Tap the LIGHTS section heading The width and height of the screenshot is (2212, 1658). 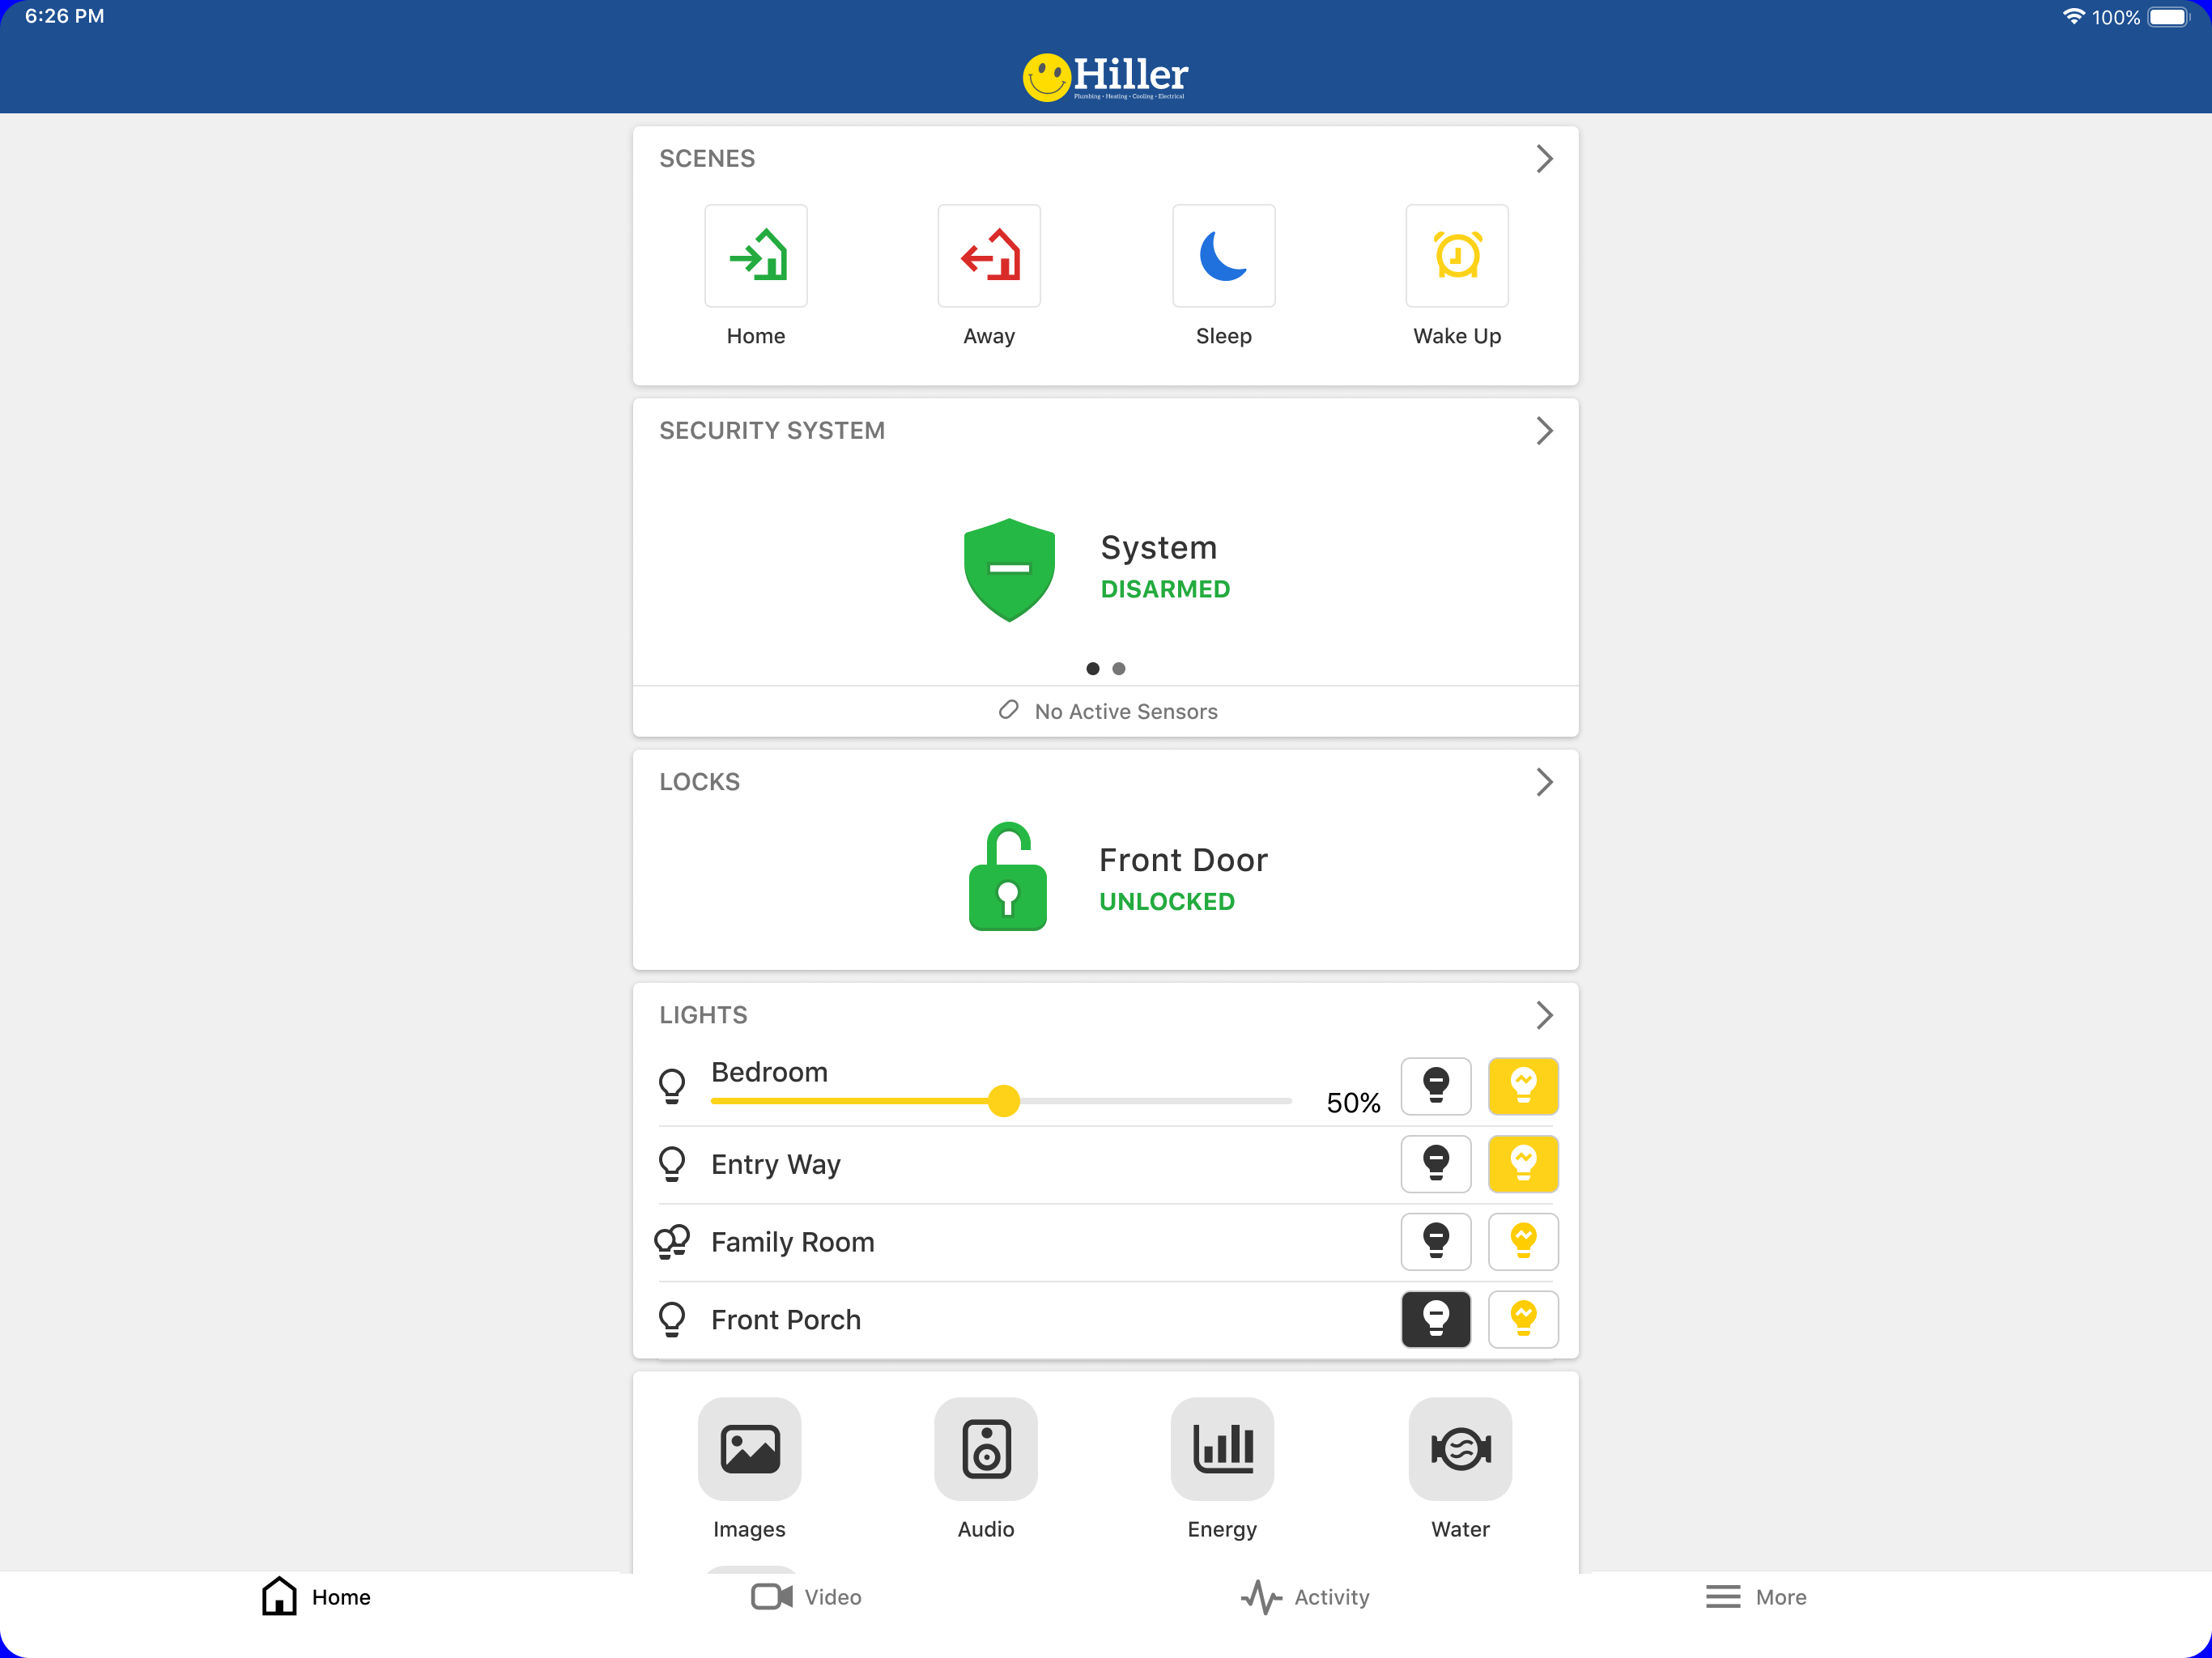[703, 1015]
